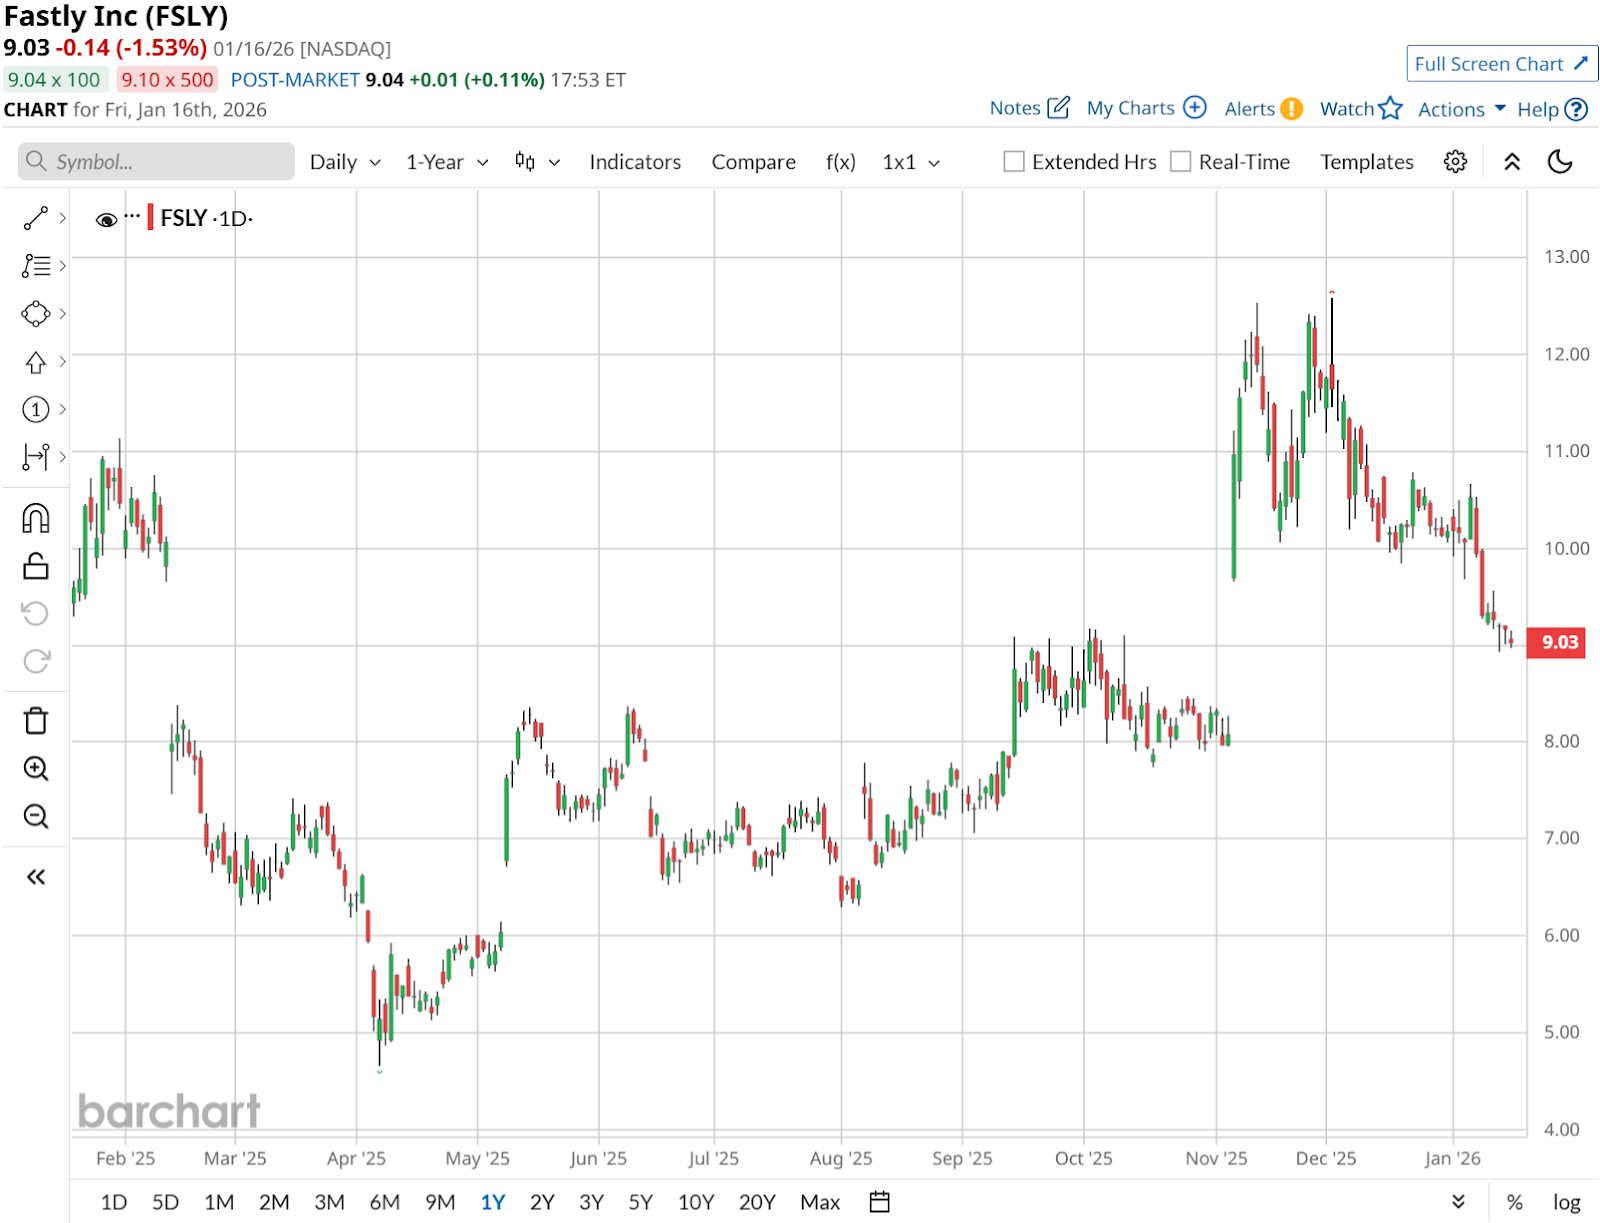Open the date range calendar picker
The height and width of the screenshot is (1223, 1600).
(879, 1202)
